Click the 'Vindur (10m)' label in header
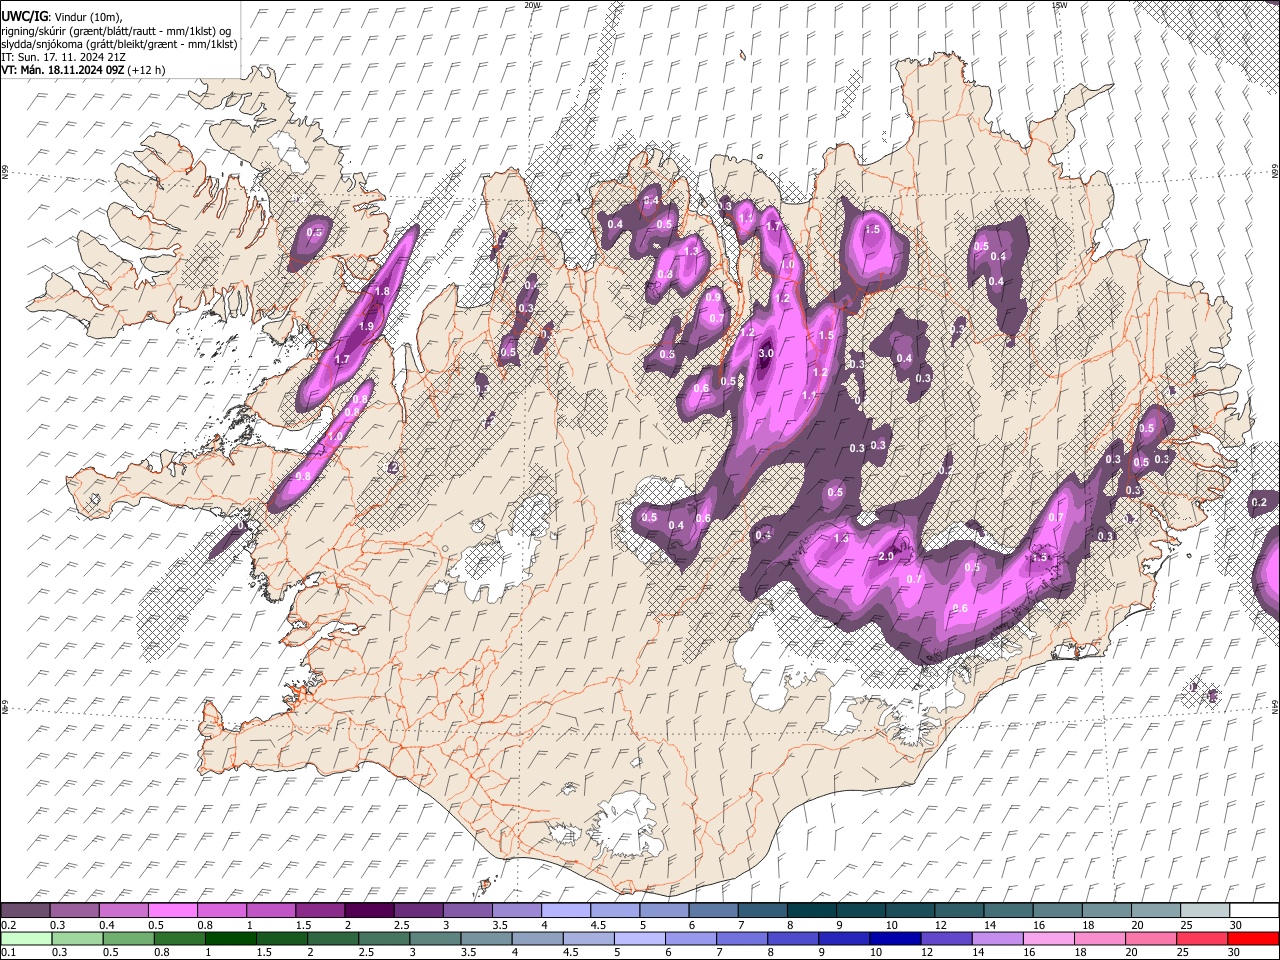The height and width of the screenshot is (960, 1280). (x=87, y=16)
